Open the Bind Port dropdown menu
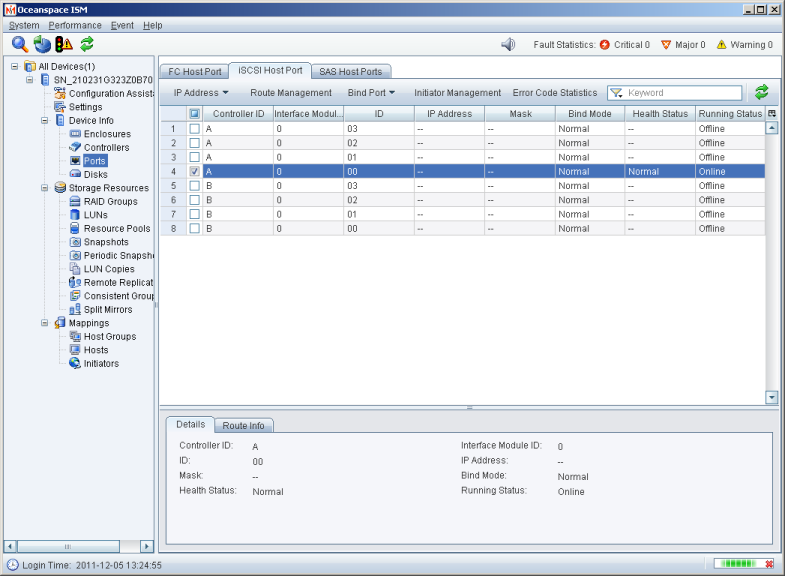Screen dimensions: 785x576 pyautogui.click(x=371, y=93)
